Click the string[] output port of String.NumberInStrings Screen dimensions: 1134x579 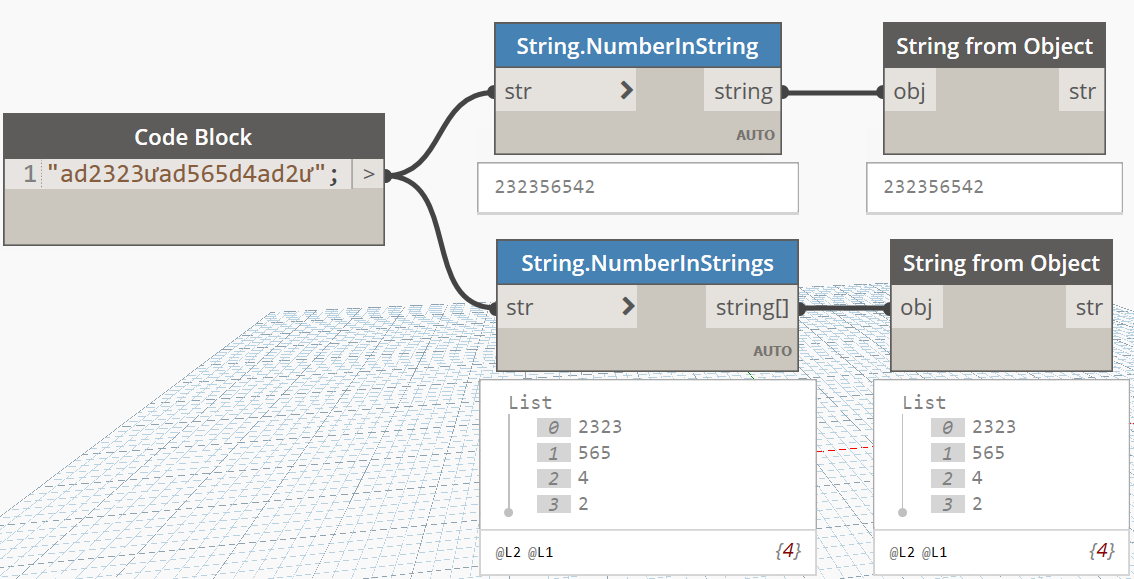[x=752, y=308]
